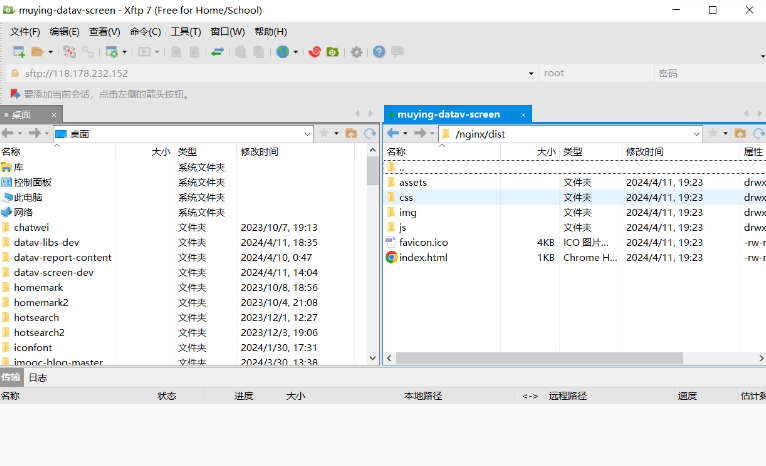Open the 查看(V) menu
The width and height of the screenshot is (766, 466).
click(105, 32)
